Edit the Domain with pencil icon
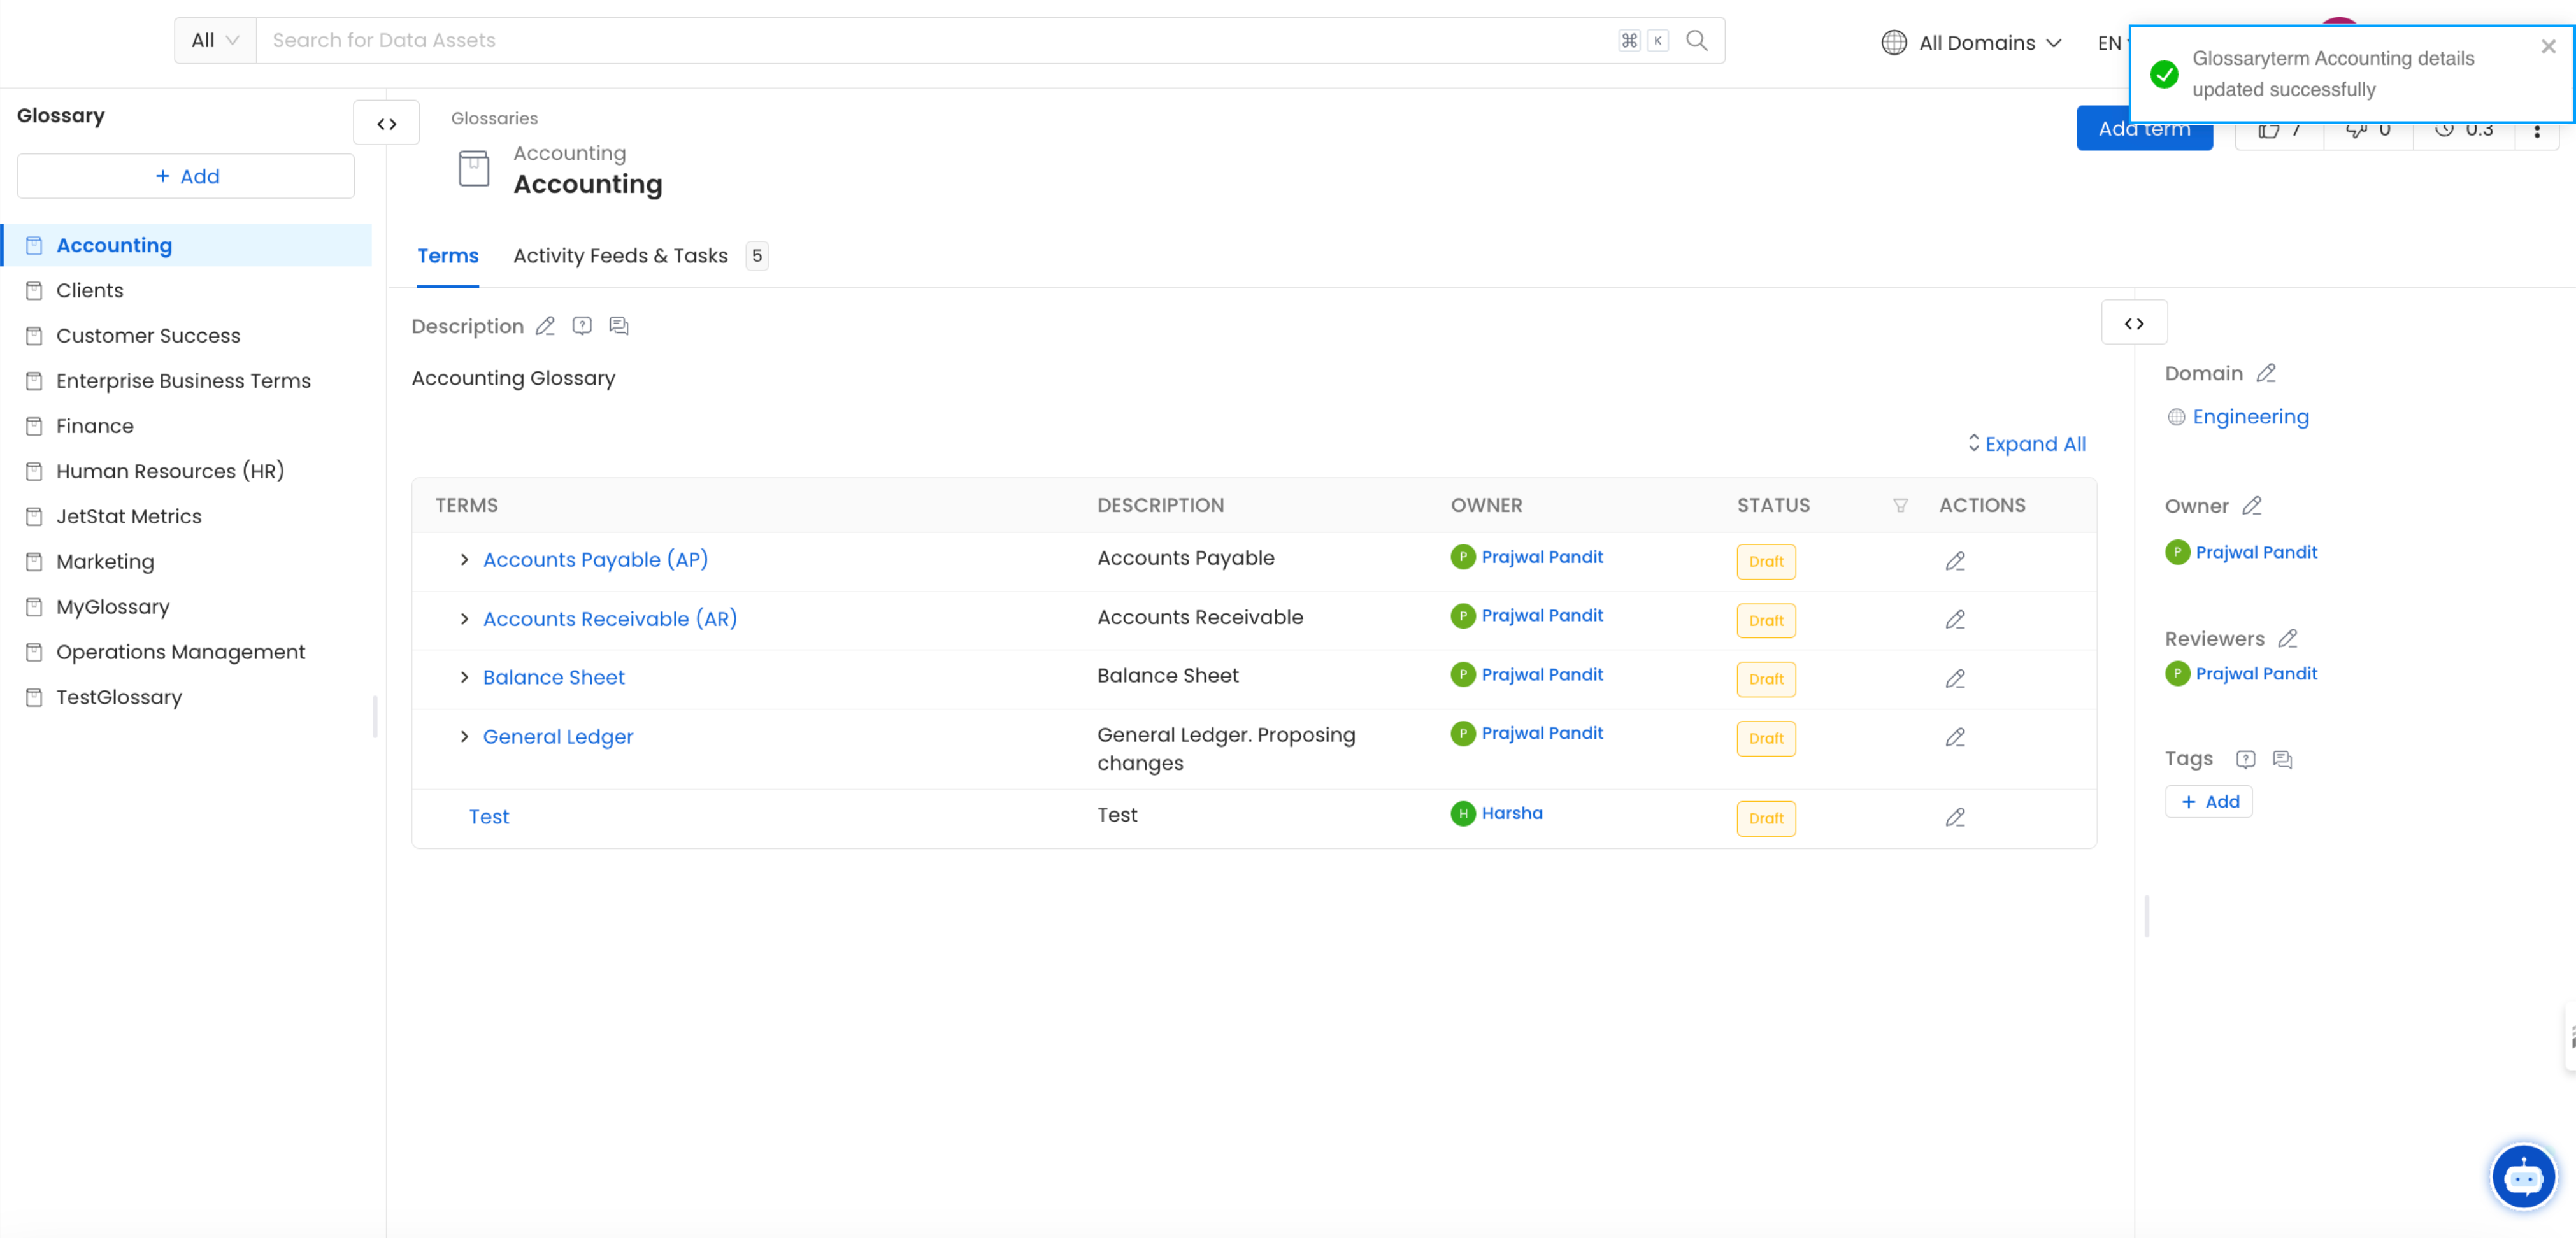 tap(2266, 373)
